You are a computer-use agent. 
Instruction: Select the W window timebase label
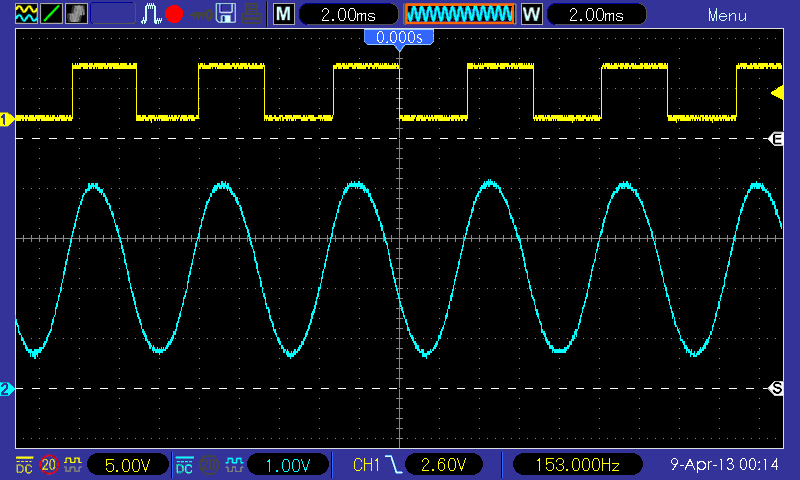coord(530,15)
